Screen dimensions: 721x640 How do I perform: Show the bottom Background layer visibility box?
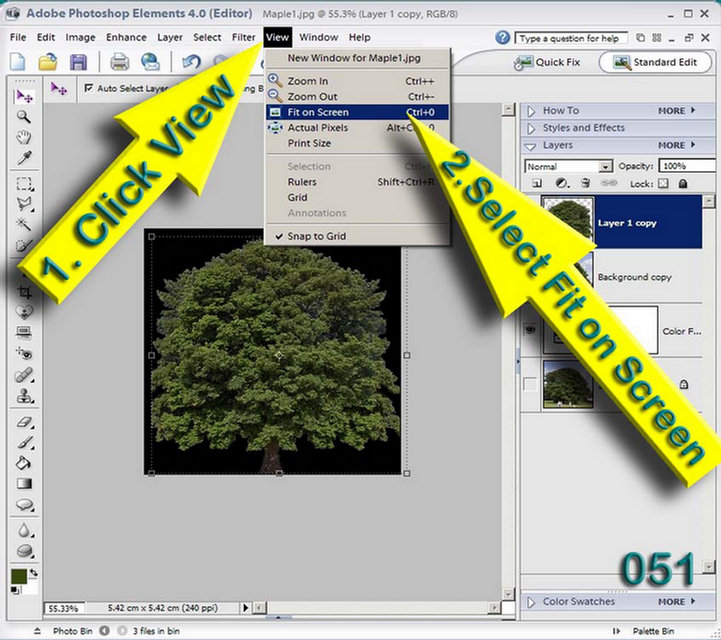[x=530, y=384]
